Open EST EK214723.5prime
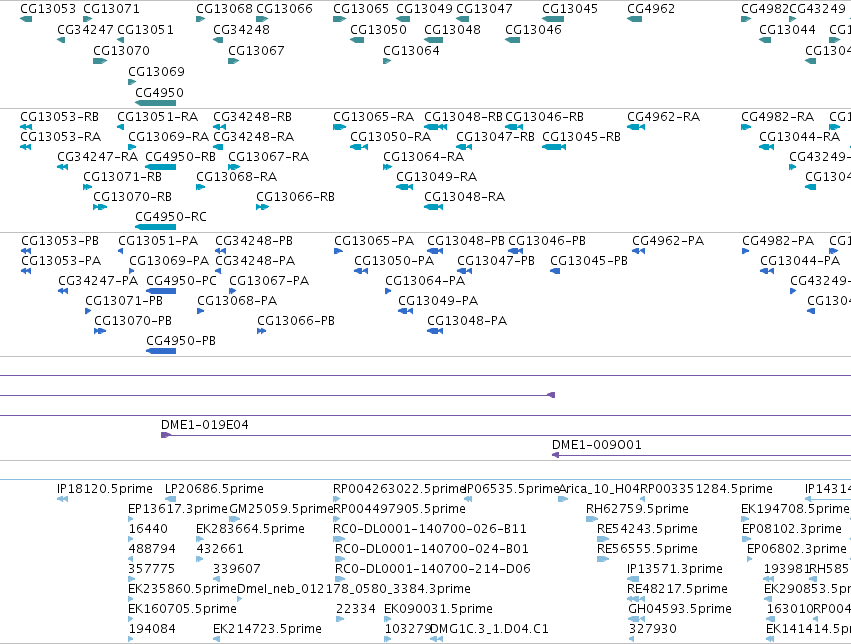The image size is (851, 644). tap(268, 629)
